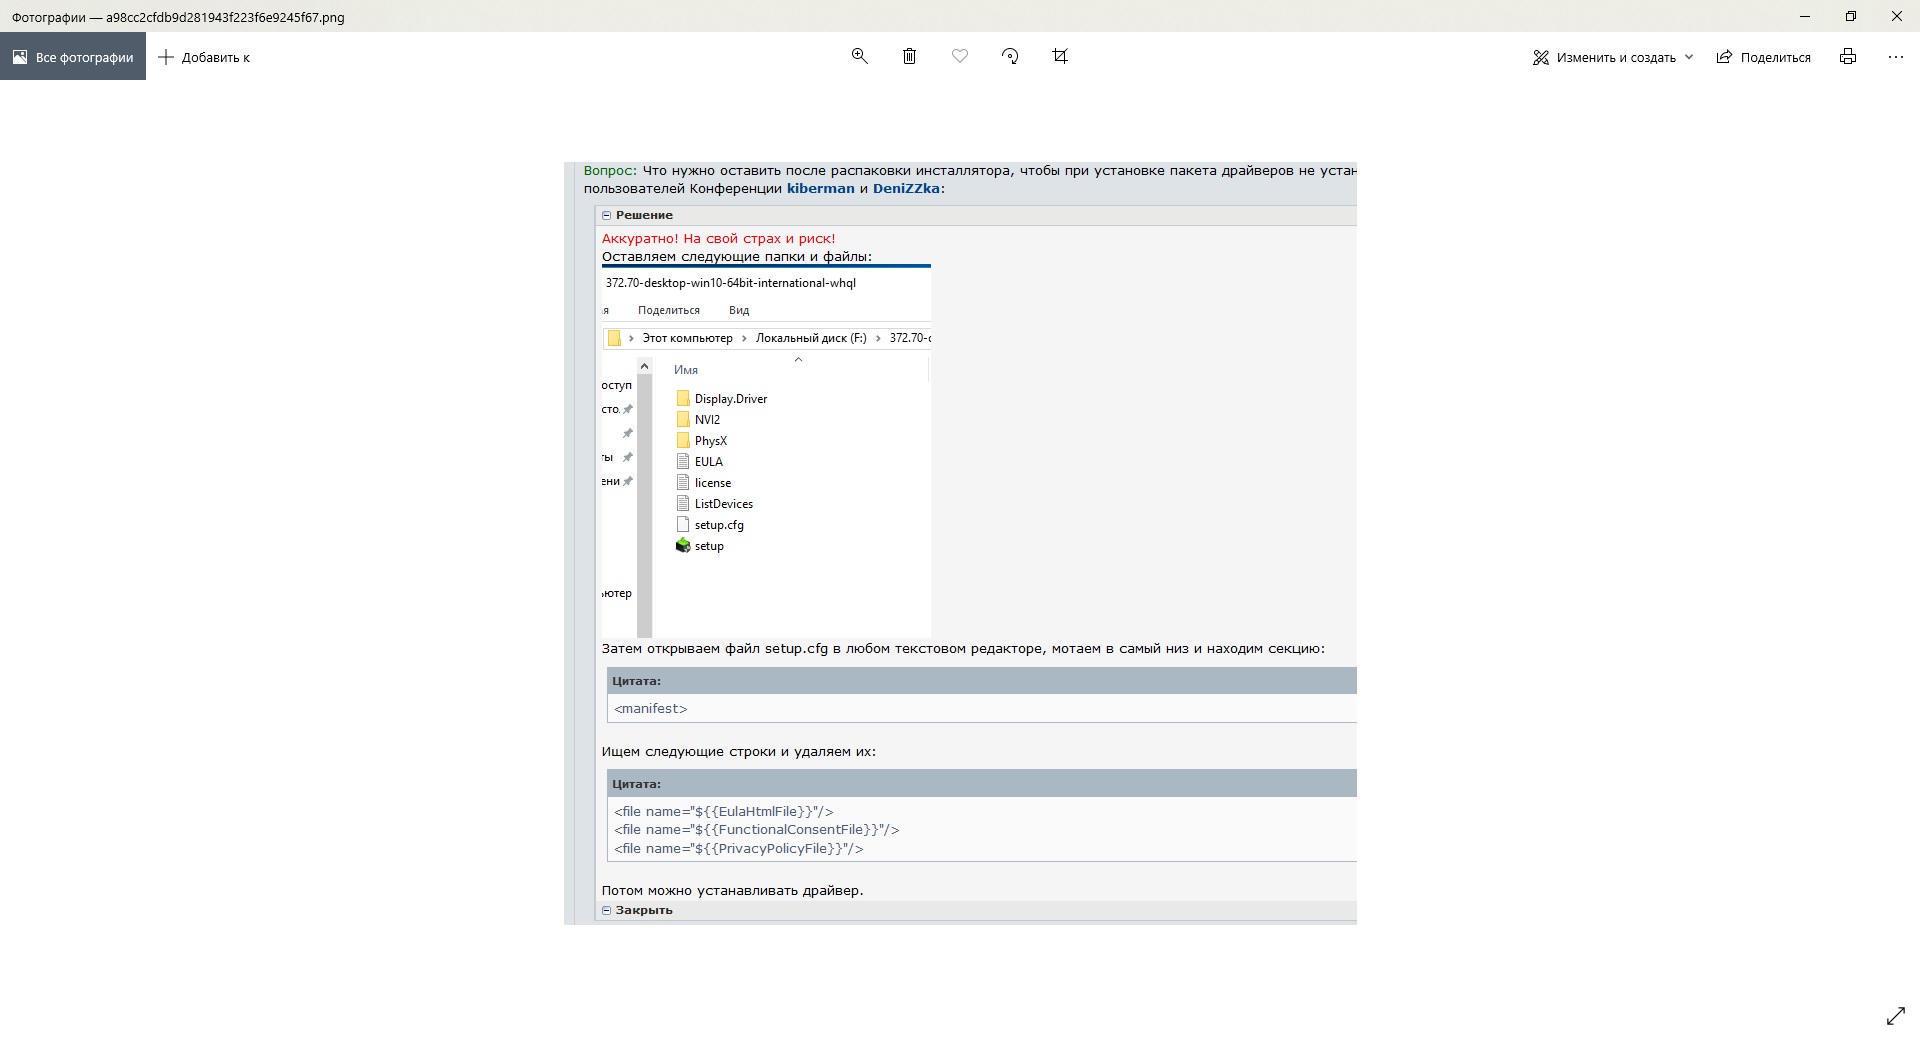Open the three-dots more options menu

(1896, 57)
